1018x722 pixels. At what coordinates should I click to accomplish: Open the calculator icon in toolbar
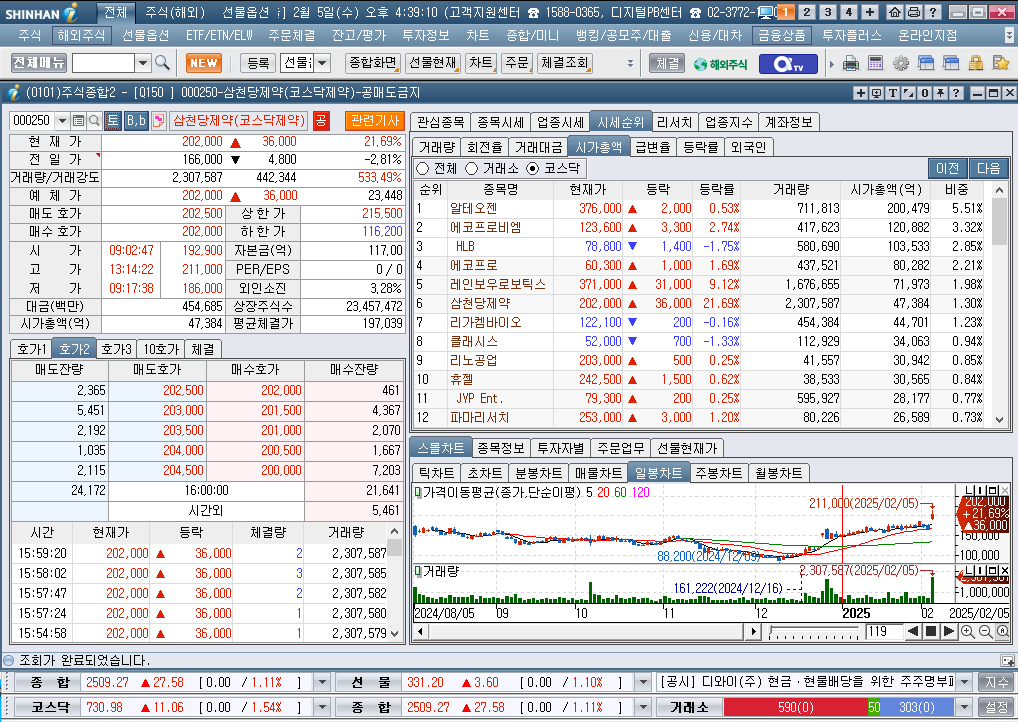[875, 63]
